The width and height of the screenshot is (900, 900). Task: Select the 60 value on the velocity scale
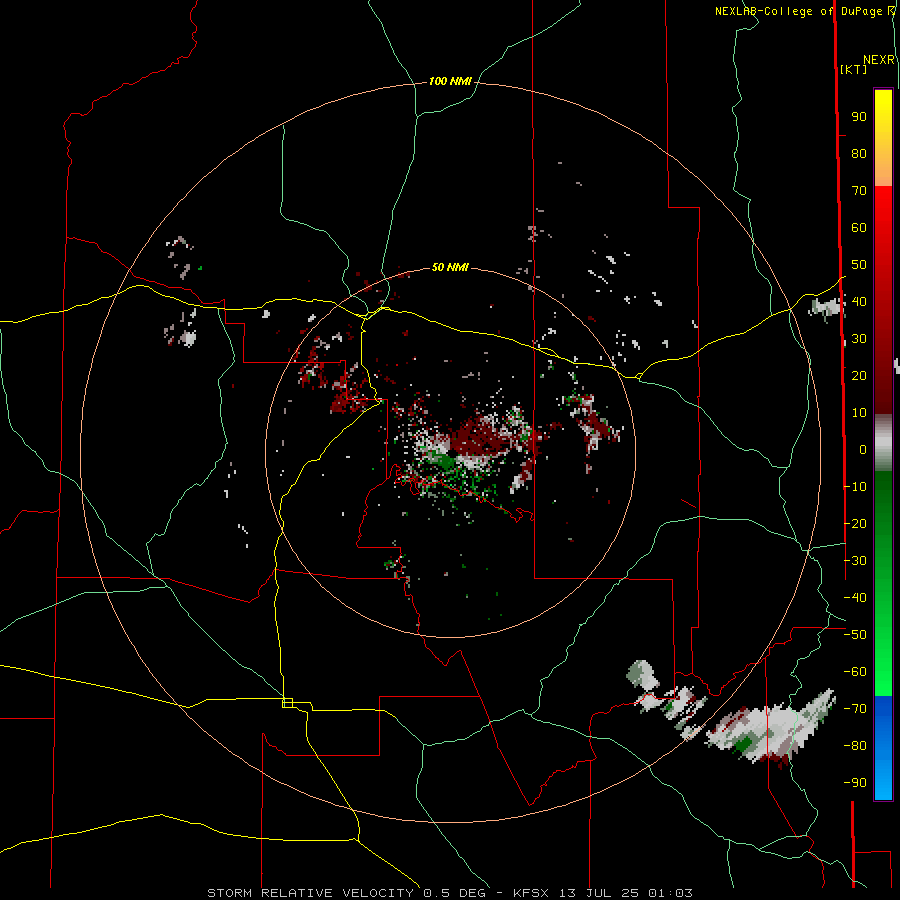[x=859, y=228]
